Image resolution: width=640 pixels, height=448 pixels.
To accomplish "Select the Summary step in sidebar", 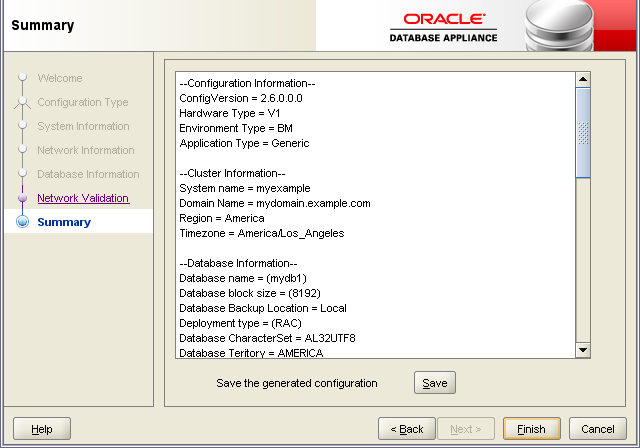I will click(x=64, y=222).
